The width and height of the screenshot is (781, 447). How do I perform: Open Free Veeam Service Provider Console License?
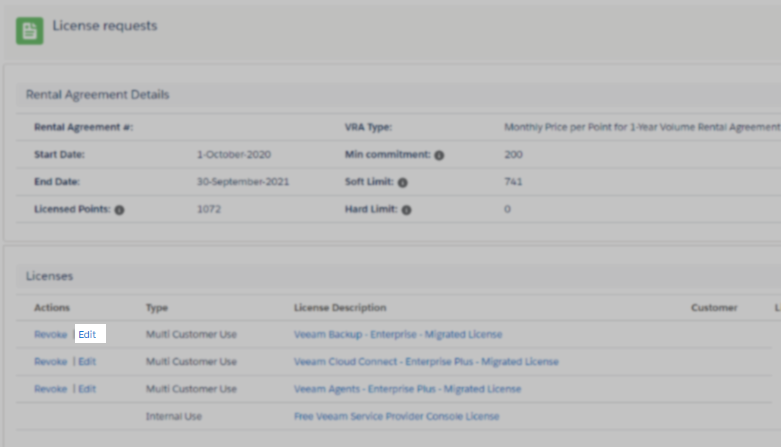(396, 417)
